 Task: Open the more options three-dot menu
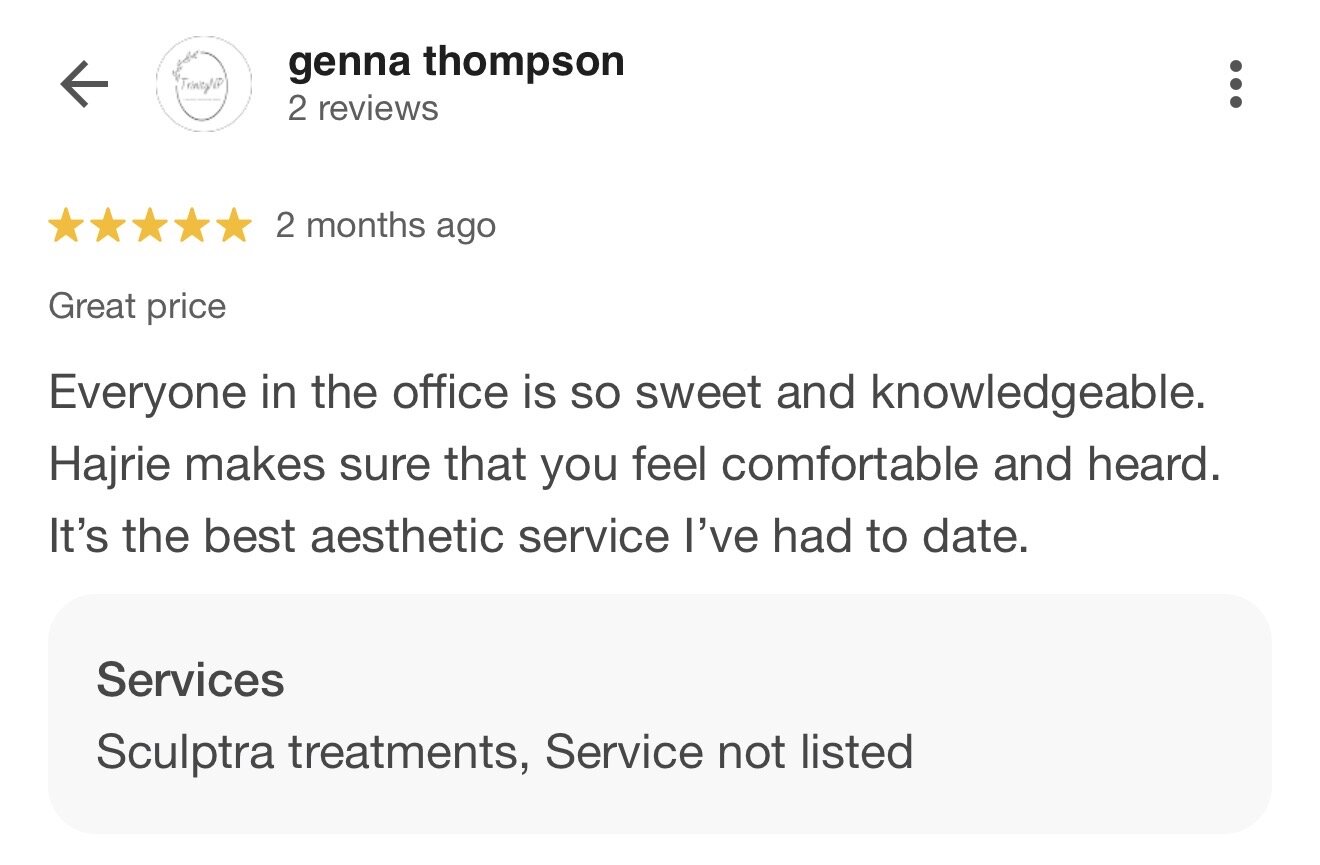point(1236,84)
